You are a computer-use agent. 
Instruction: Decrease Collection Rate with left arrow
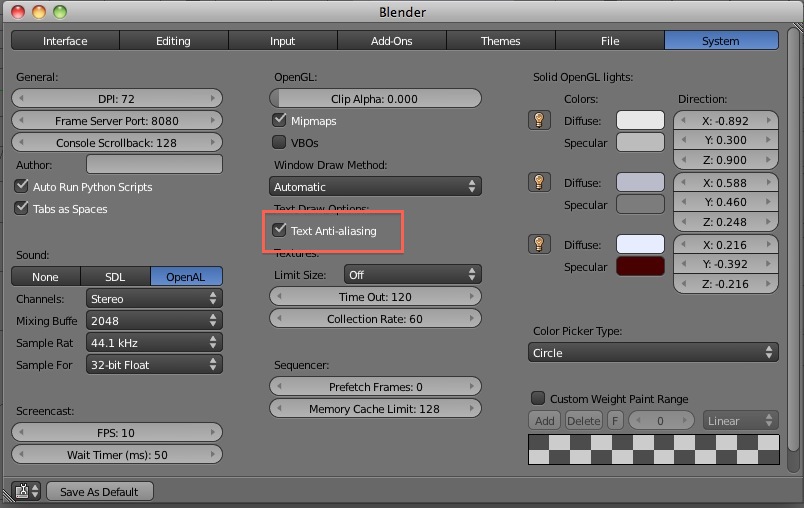click(279, 318)
